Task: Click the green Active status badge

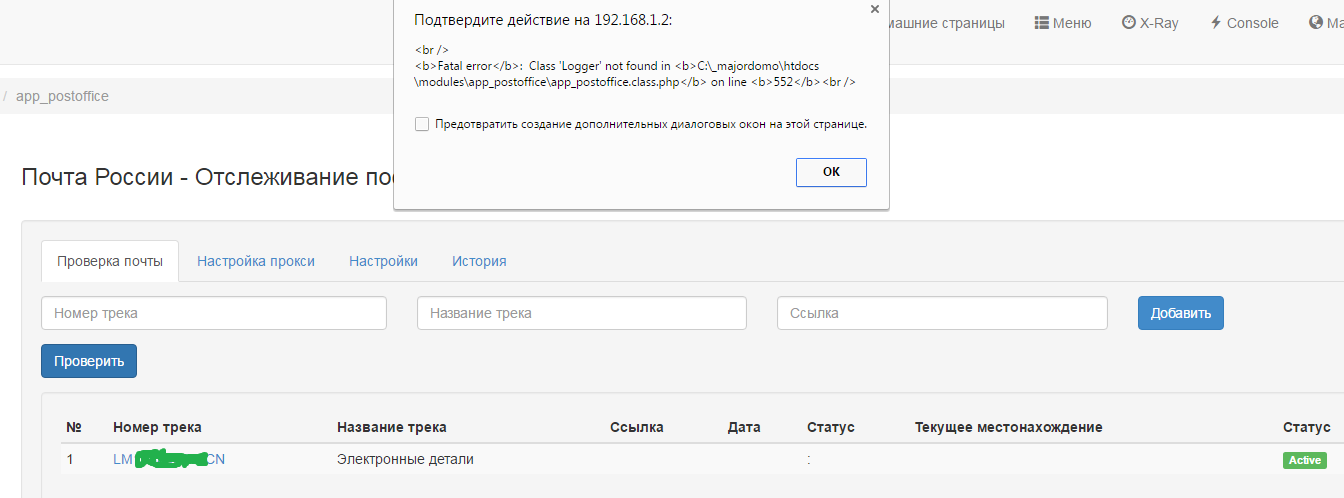Action: point(1305,460)
